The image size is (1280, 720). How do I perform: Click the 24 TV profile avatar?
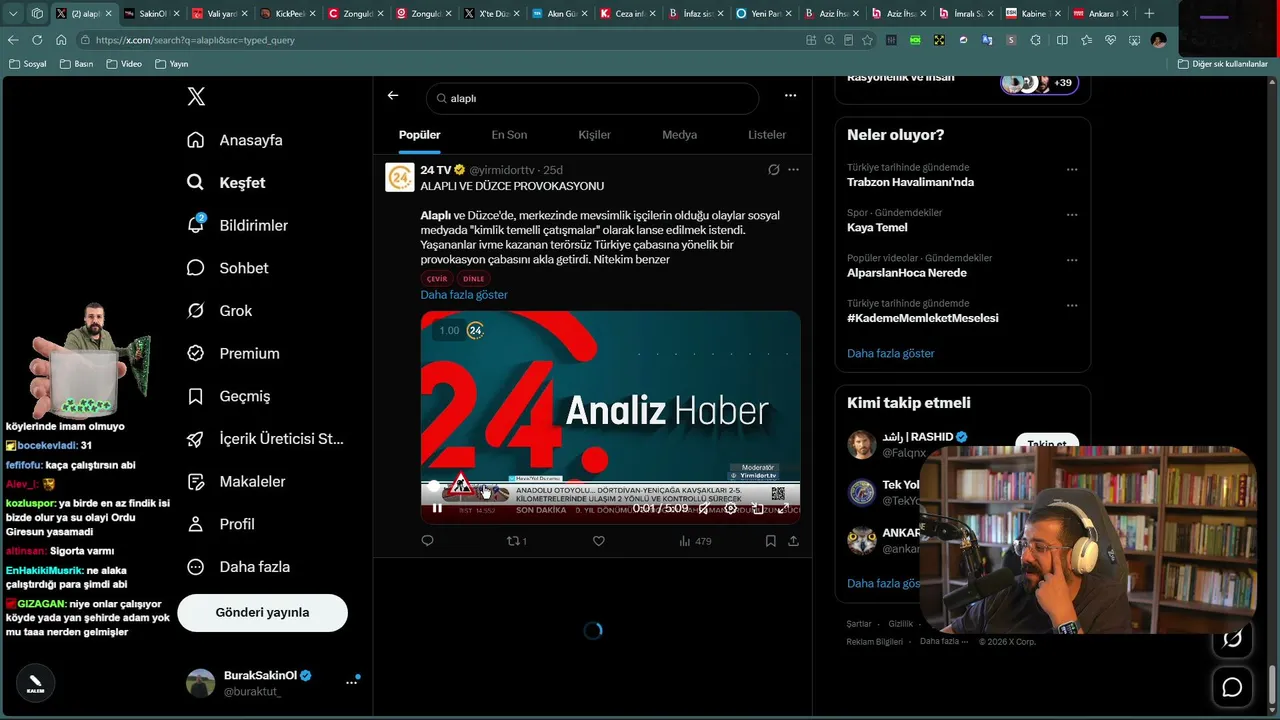[400, 177]
